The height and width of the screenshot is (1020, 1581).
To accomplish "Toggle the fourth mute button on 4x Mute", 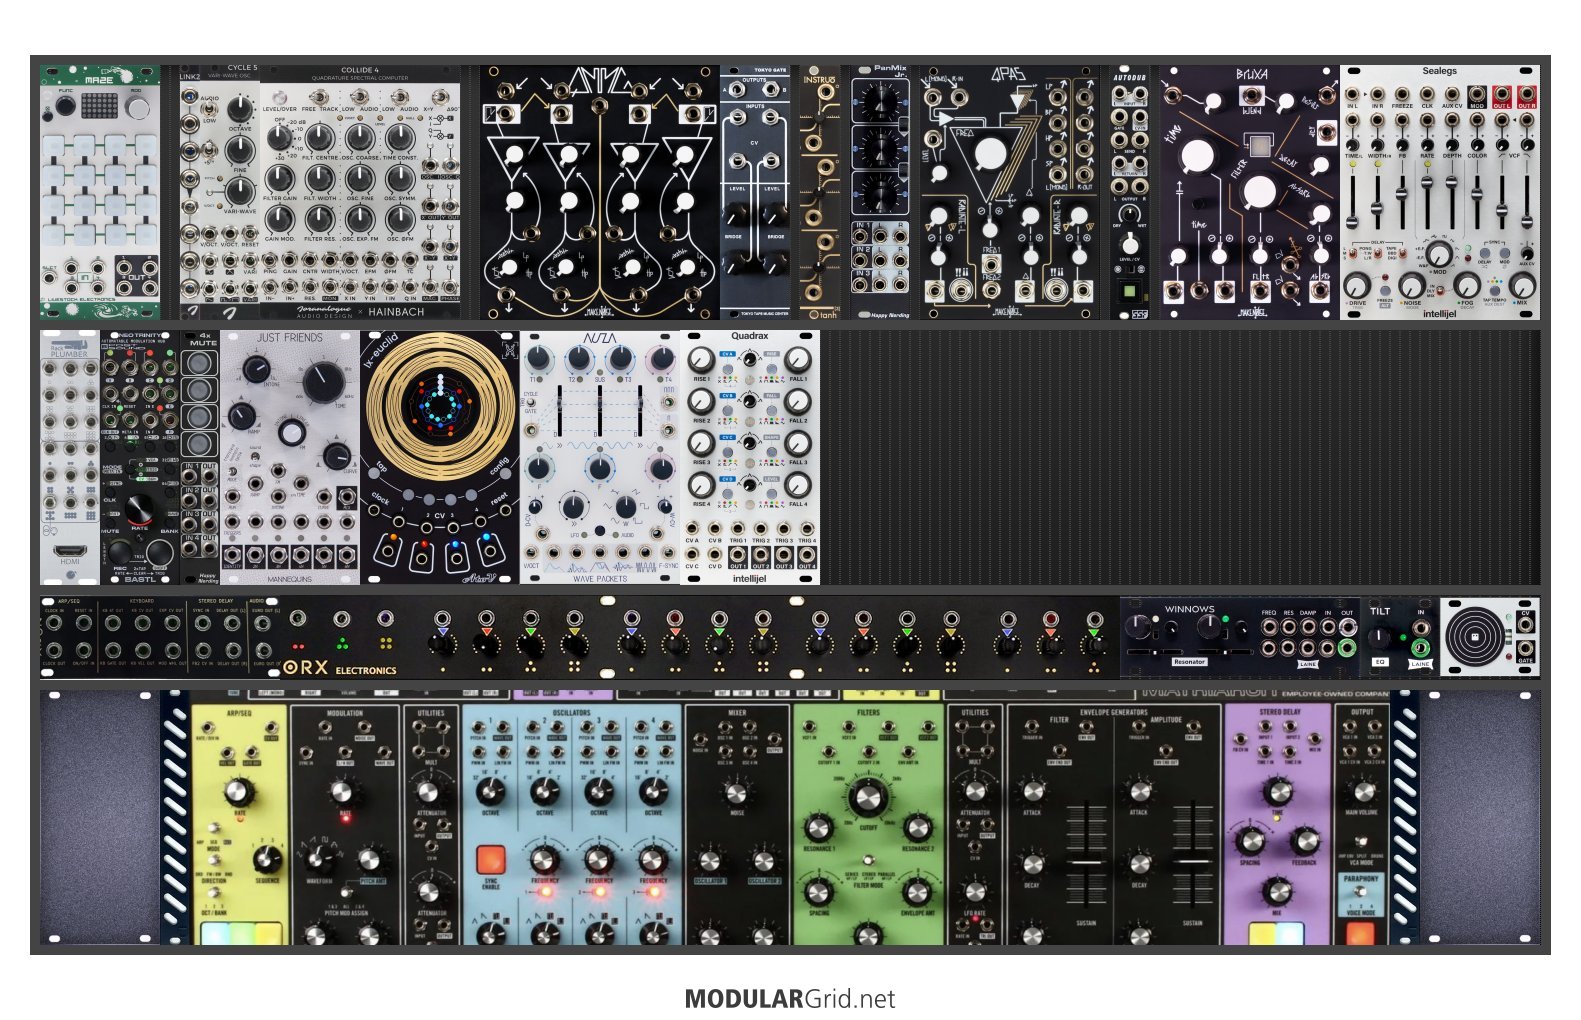I will [200, 445].
